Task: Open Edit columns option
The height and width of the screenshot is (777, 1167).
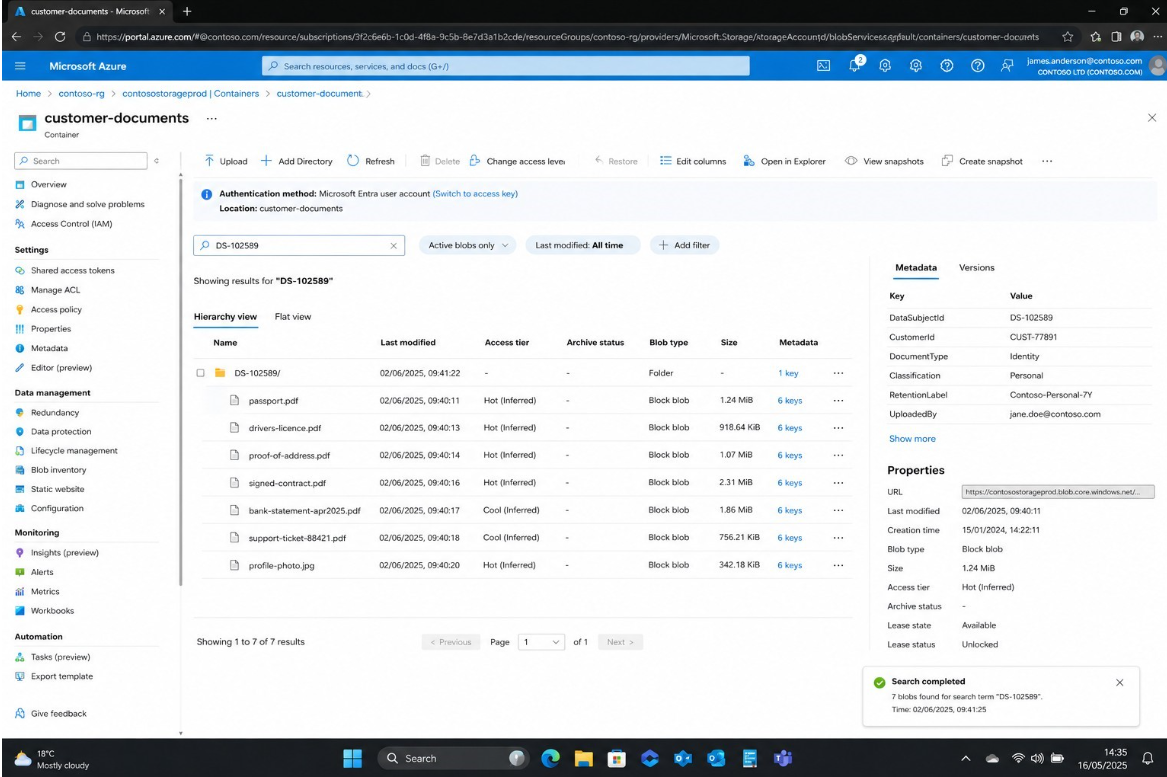Action: pyautogui.click(x=693, y=161)
